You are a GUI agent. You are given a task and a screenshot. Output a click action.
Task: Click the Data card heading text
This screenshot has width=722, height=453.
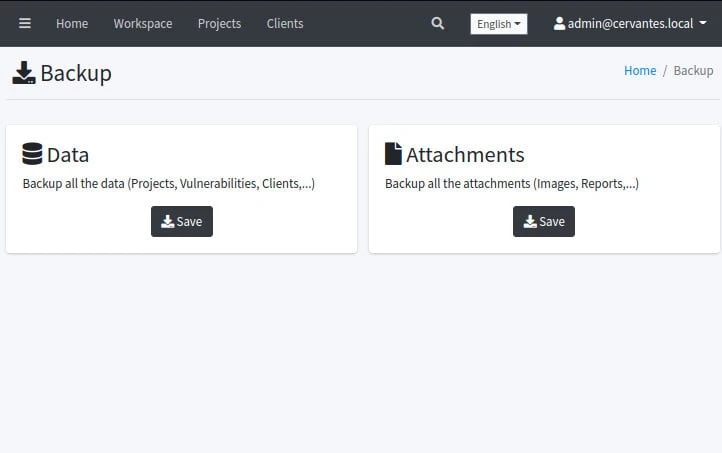coord(68,155)
